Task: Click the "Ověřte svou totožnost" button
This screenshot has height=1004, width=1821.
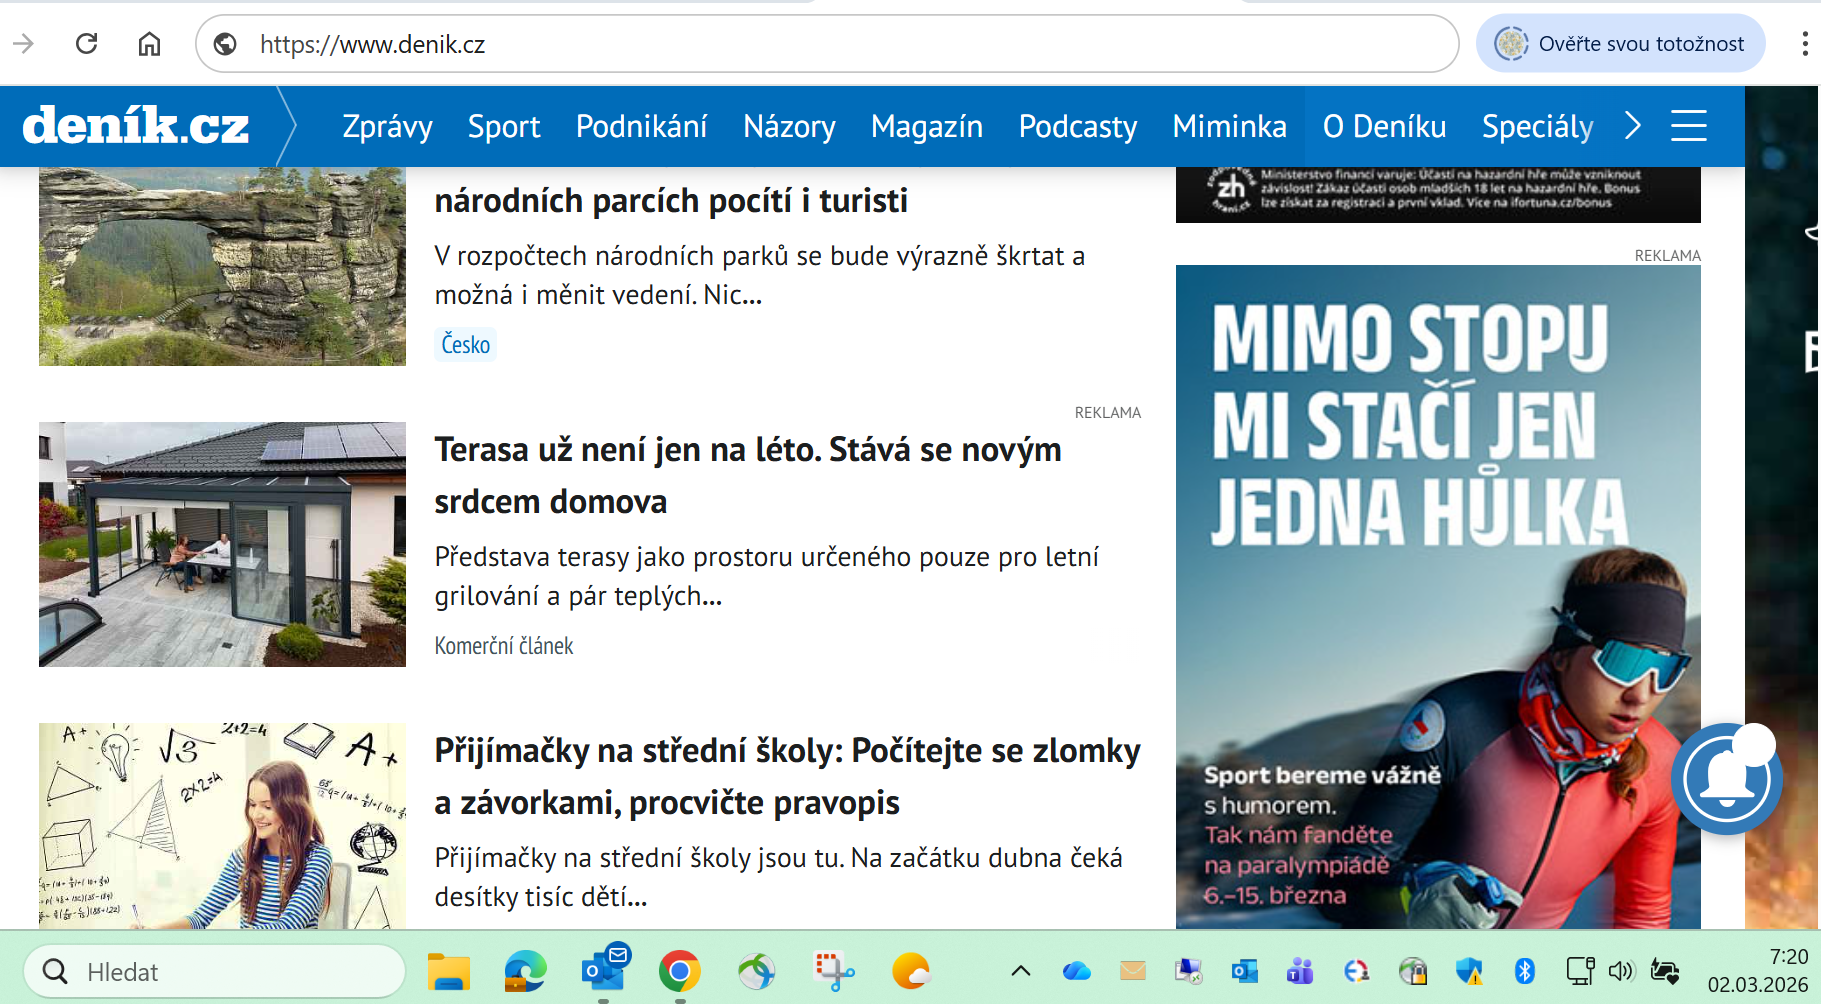Action: [x=1620, y=44]
